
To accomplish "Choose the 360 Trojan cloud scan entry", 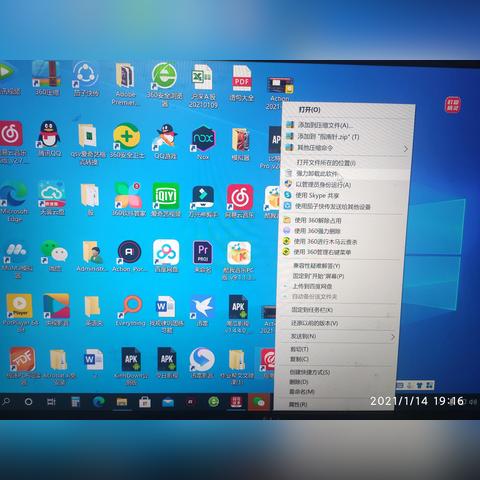I will [325, 242].
